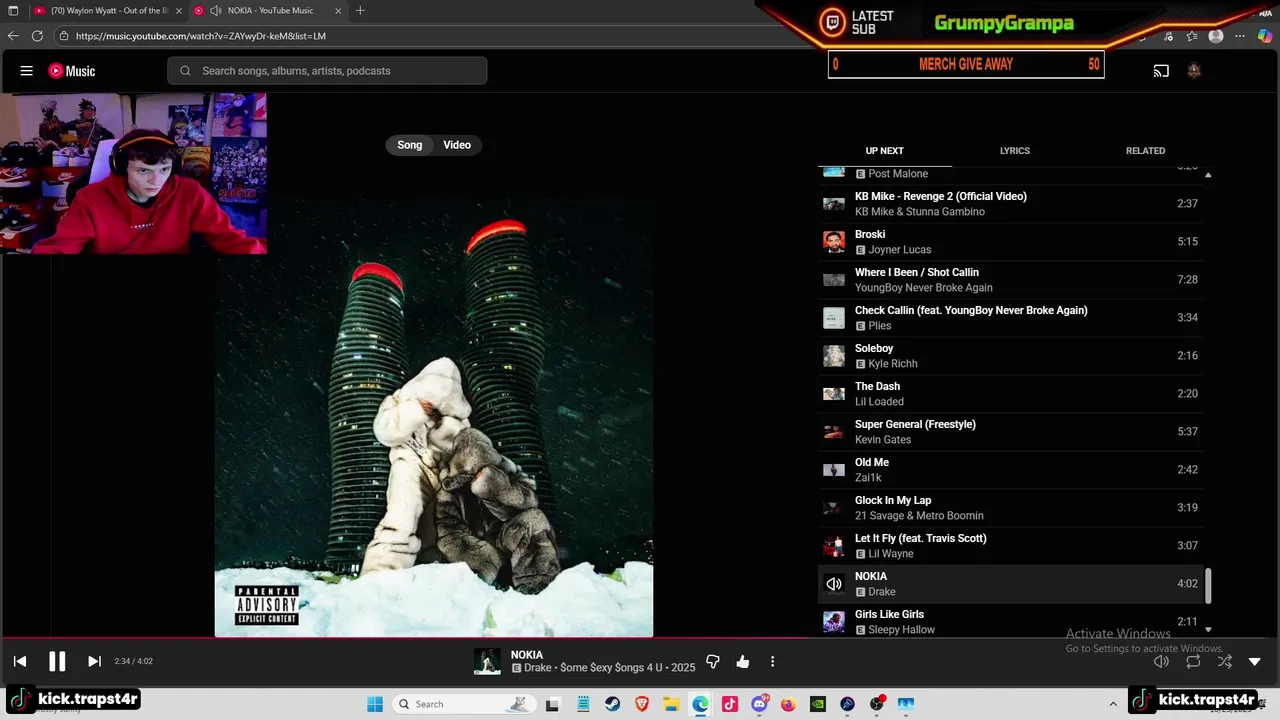Open the account avatar menu
The height and width of the screenshot is (720, 1280).
(1193, 71)
